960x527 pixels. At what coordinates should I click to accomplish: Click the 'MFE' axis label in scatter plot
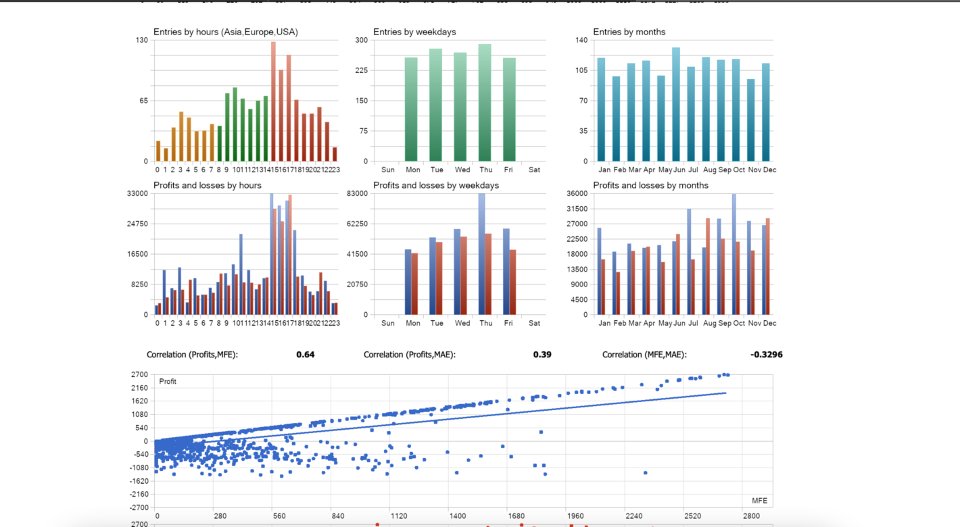pos(759,501)
